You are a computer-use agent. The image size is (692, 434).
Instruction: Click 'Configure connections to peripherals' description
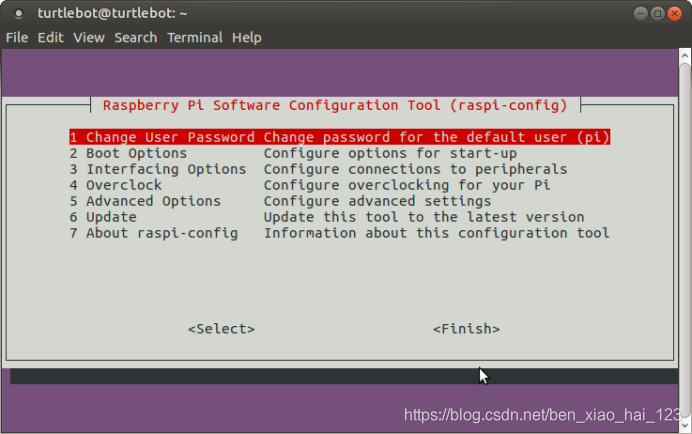[415, 169]
